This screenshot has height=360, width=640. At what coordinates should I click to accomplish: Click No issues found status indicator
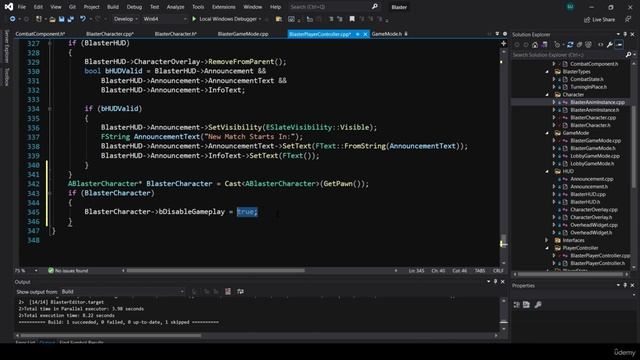pyautogui.click(x=68, y=271)
